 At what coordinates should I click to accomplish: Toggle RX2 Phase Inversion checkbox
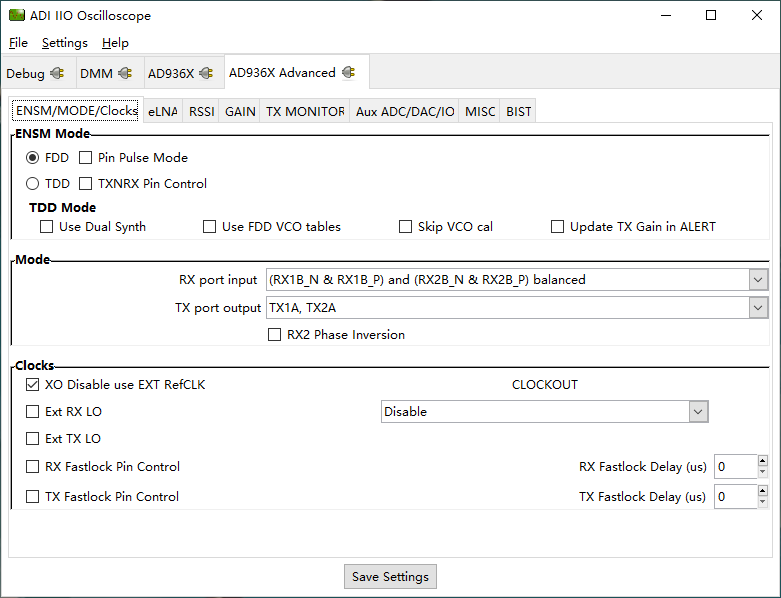pos(274,335)
